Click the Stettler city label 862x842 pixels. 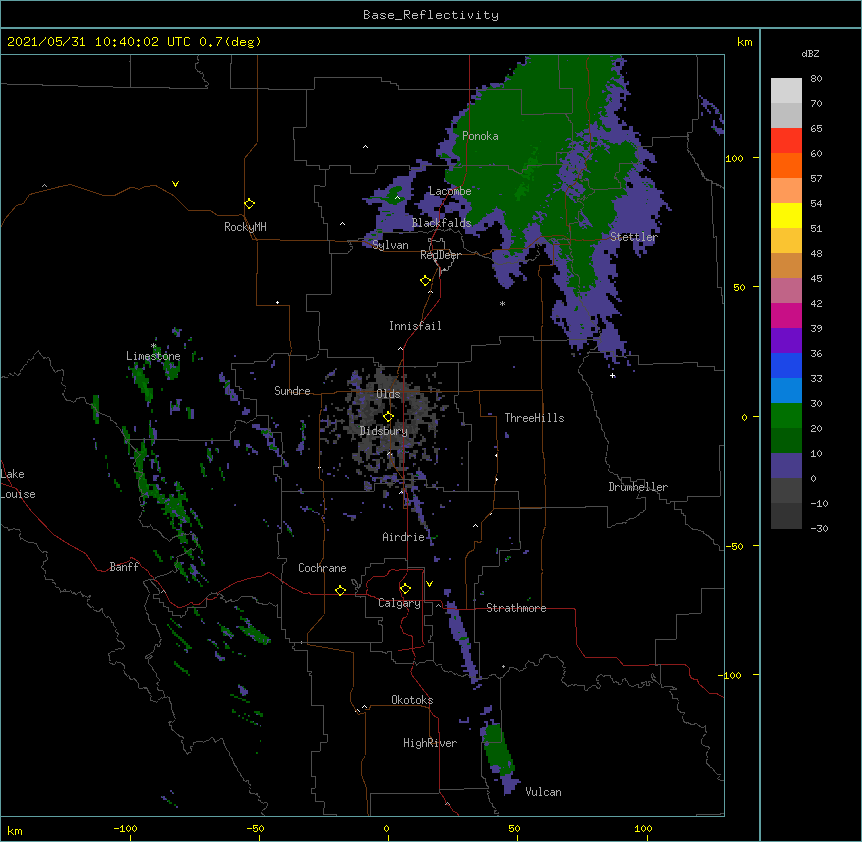point(634,237)
